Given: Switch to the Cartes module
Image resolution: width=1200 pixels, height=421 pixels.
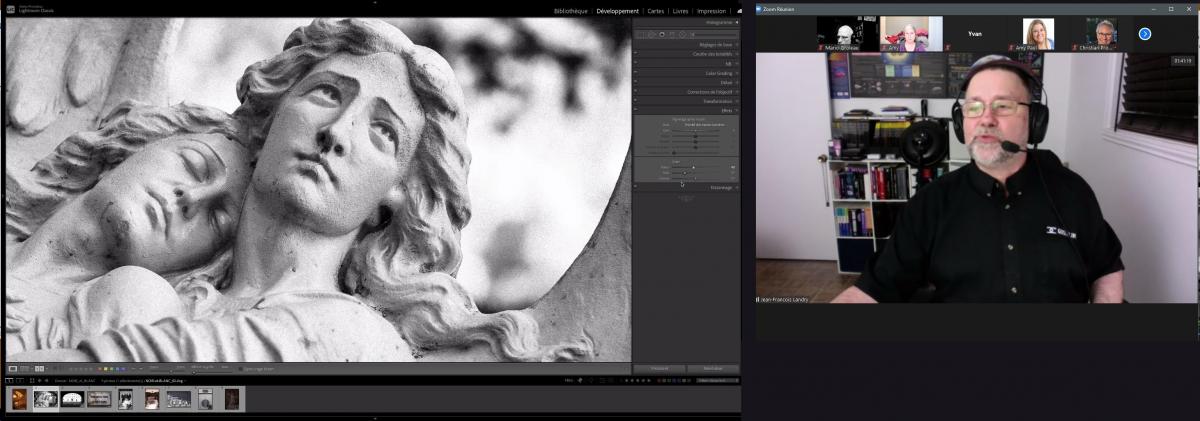Looking at the screenshot, I should point(656,11).
